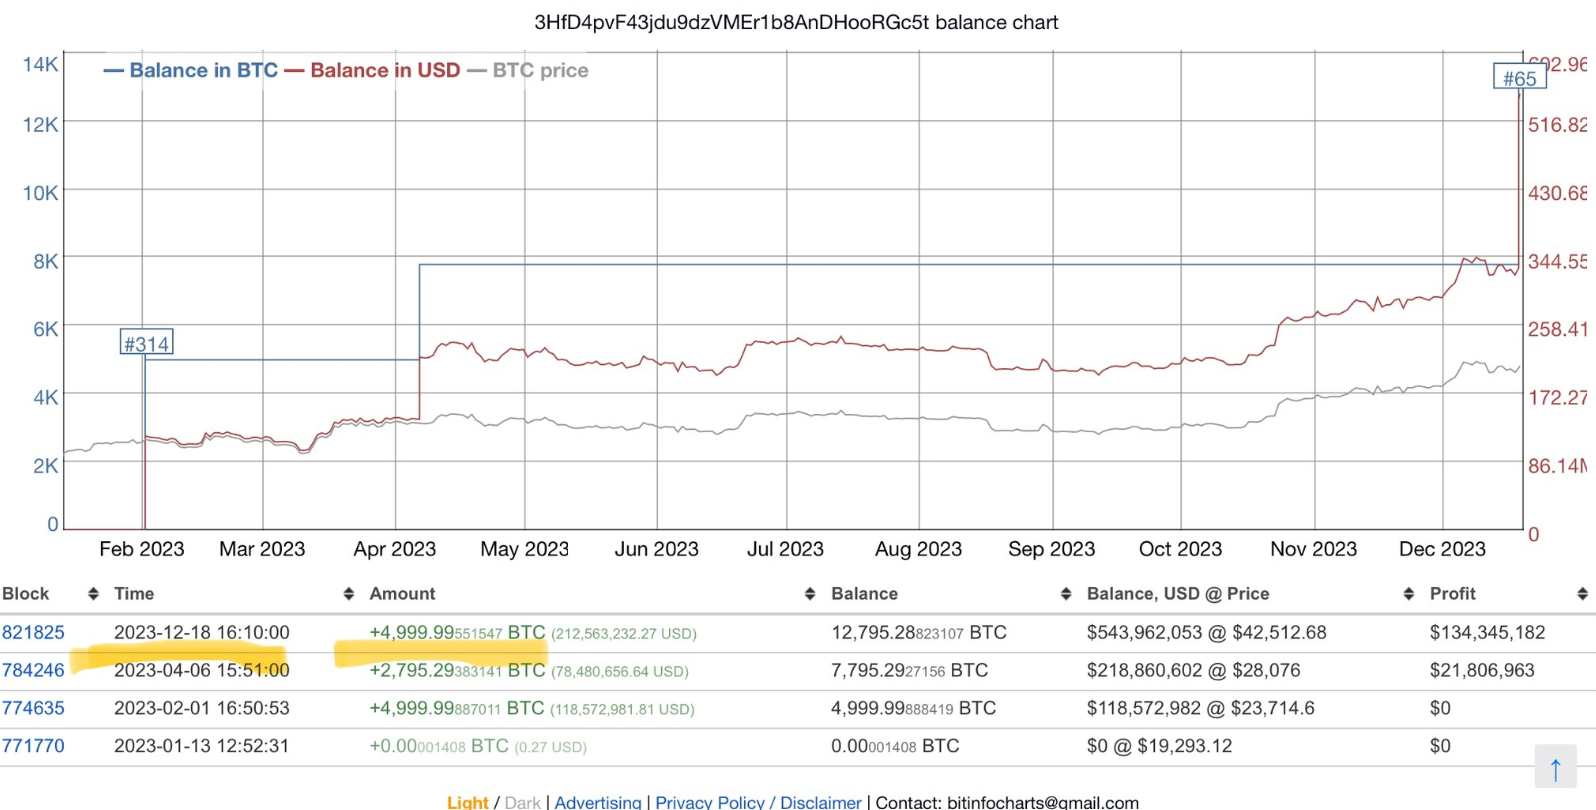Click Balance, USD @ Price header

(x=1178, y=594)
